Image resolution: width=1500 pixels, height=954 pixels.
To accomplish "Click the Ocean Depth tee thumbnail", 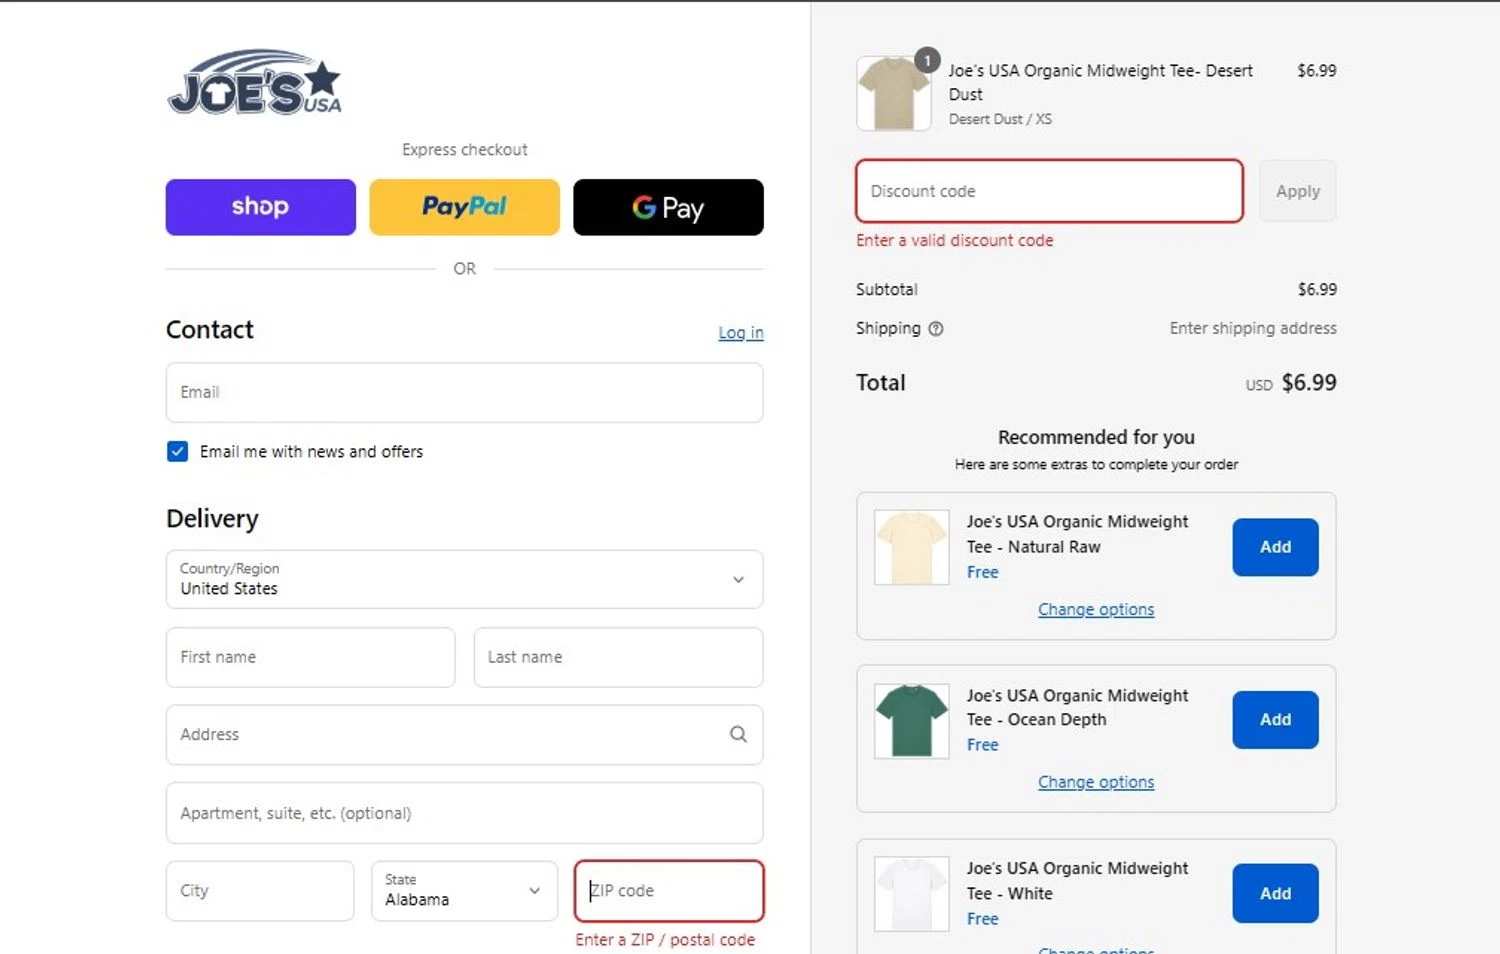I will pos(911,721).
